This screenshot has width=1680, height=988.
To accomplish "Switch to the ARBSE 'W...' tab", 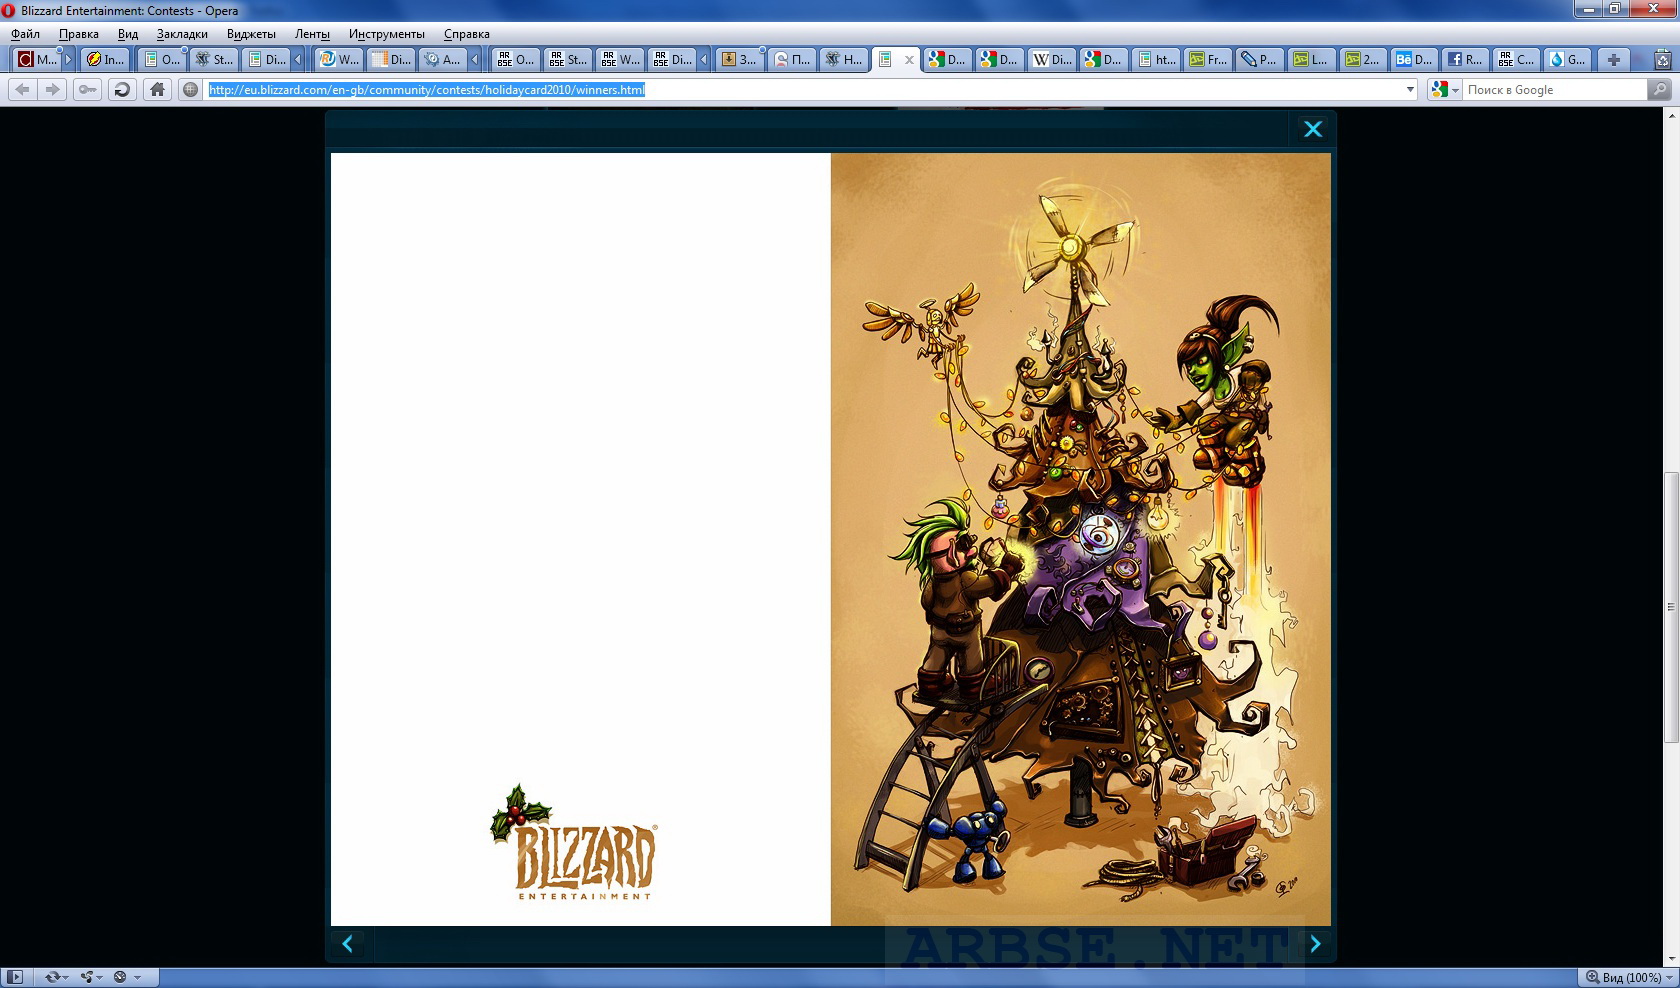I will coord(619,60).
